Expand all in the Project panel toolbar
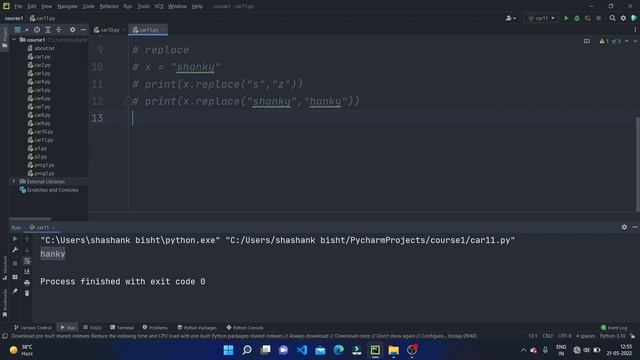 click(48, 30)
